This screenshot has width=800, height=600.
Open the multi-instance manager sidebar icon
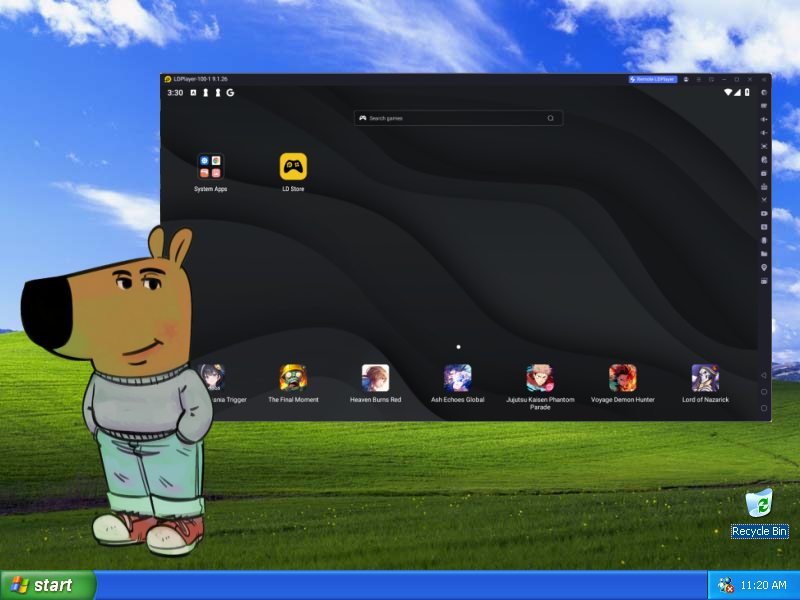[764, 173]
